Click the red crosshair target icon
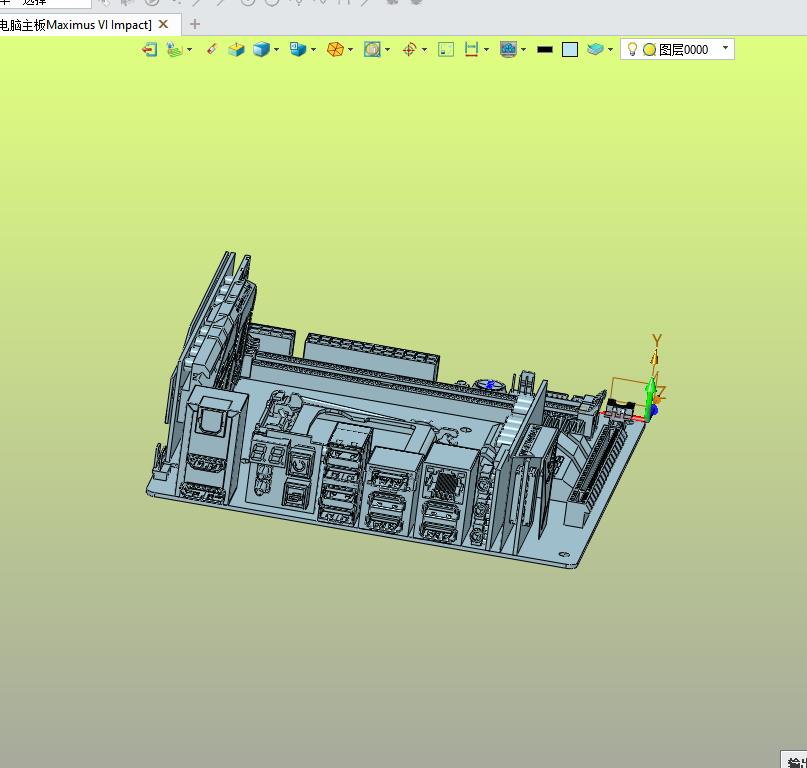 click(x=409, y=49)
